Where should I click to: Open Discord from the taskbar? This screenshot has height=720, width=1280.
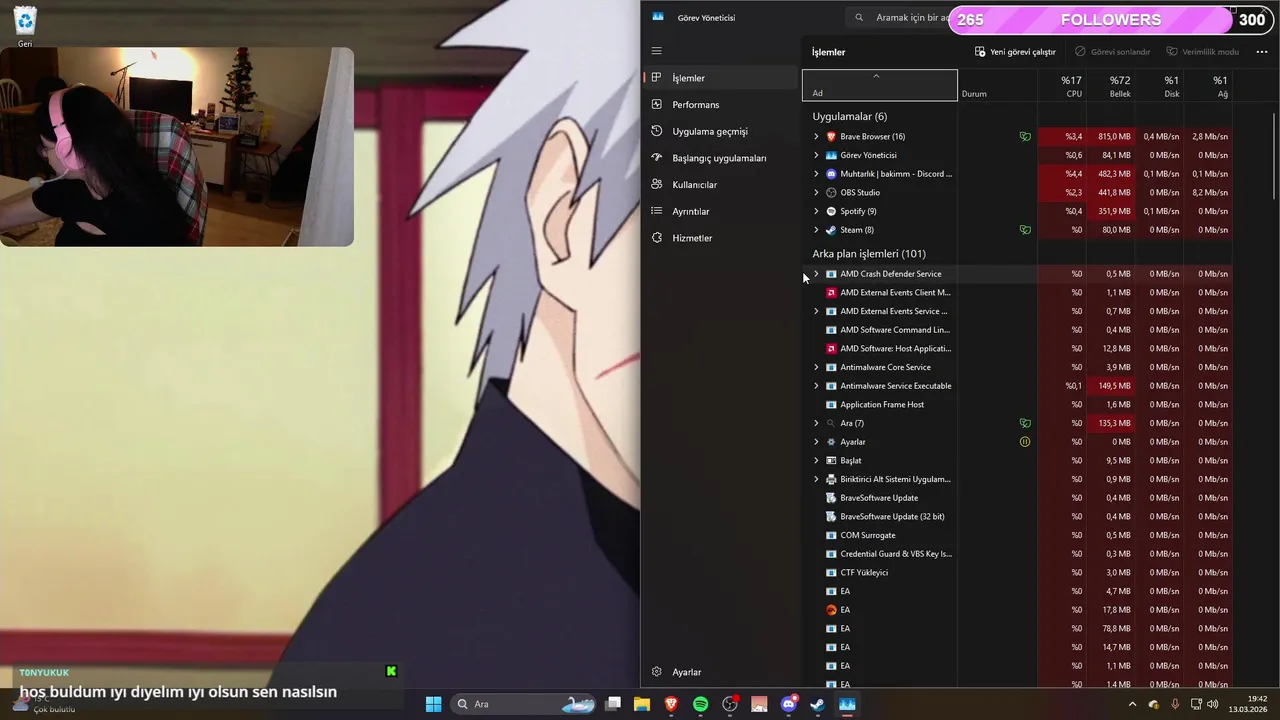point(788,704)
